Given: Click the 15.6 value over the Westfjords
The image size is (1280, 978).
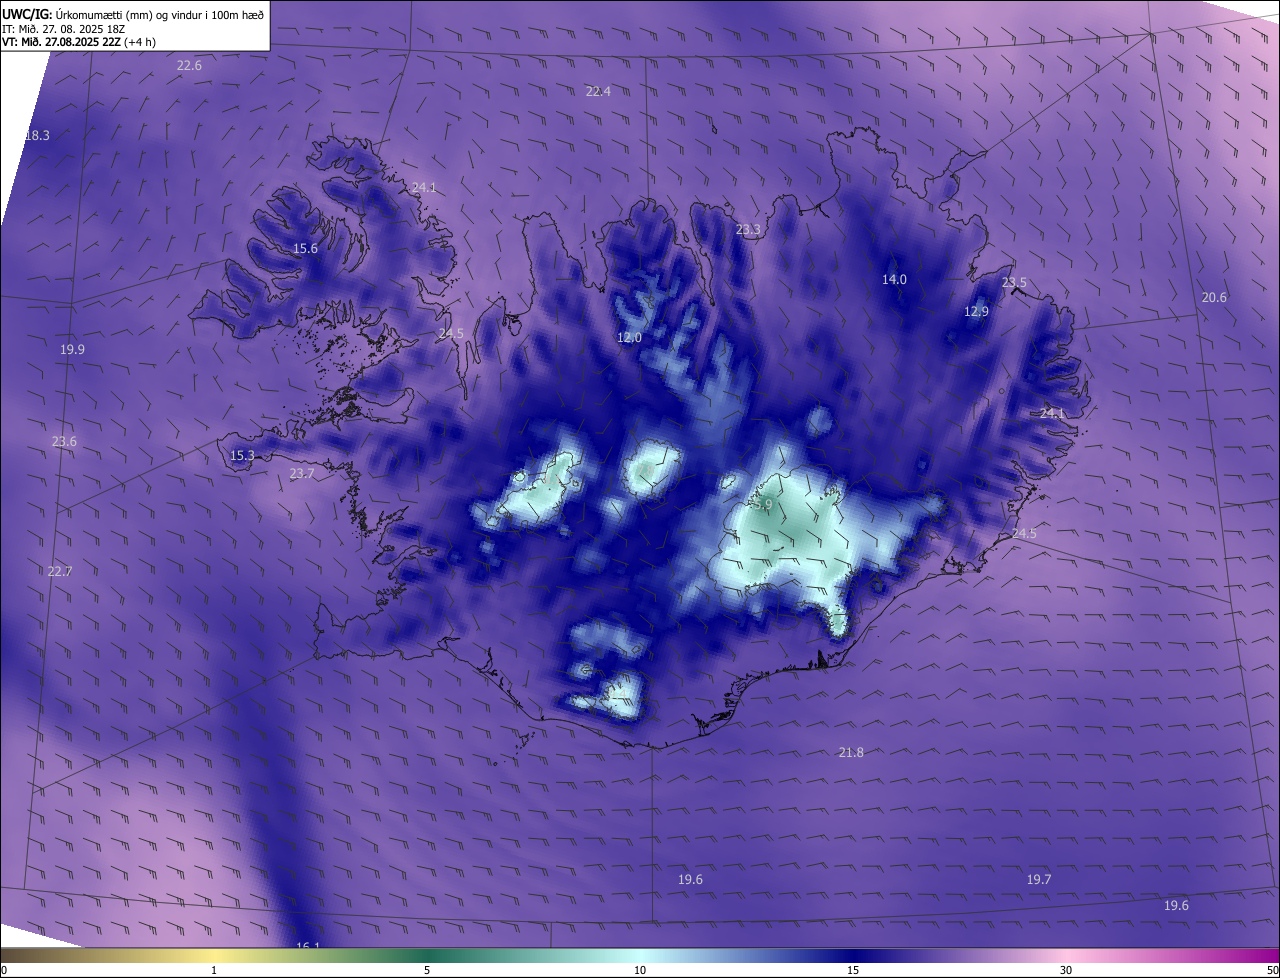Looking at the screenshot, I should pos(305,248).
